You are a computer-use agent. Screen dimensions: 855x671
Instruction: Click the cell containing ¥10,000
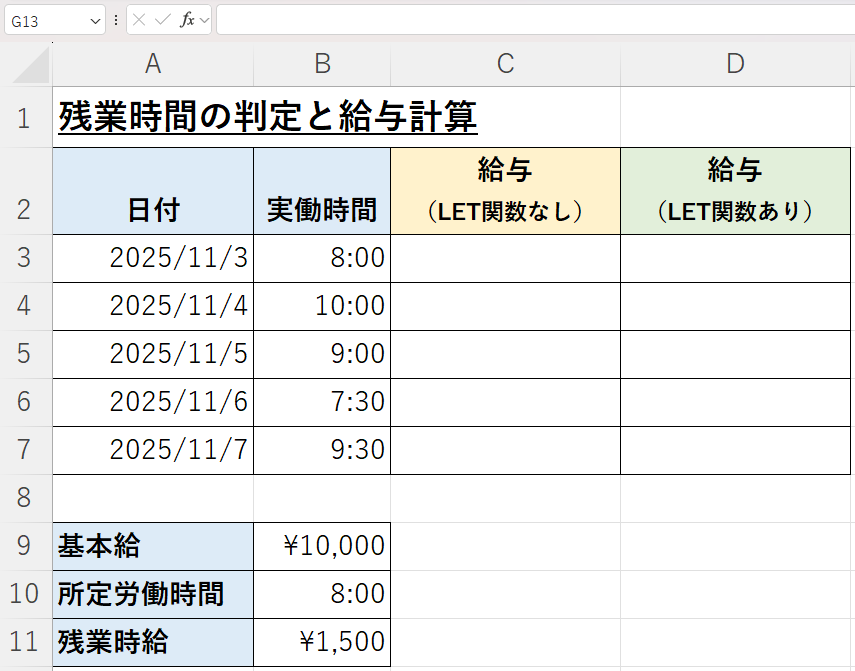pyautogui.click(x=322, y=546)
